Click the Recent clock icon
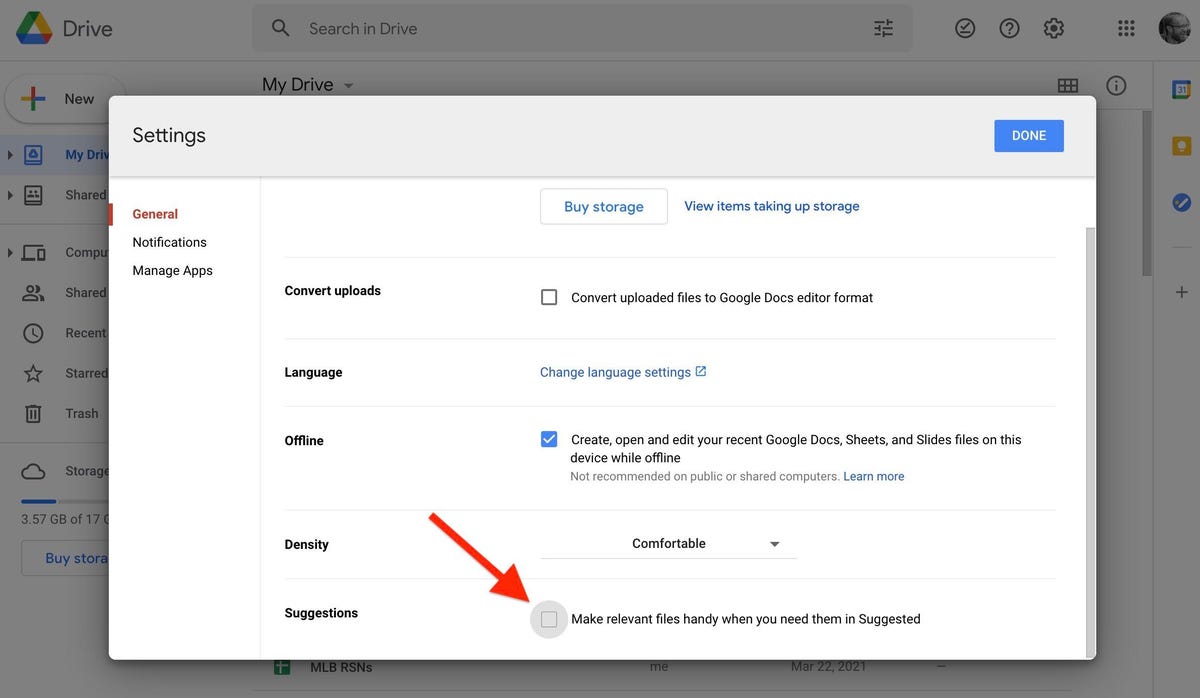 pyautogui.click(x=33, y=333)
